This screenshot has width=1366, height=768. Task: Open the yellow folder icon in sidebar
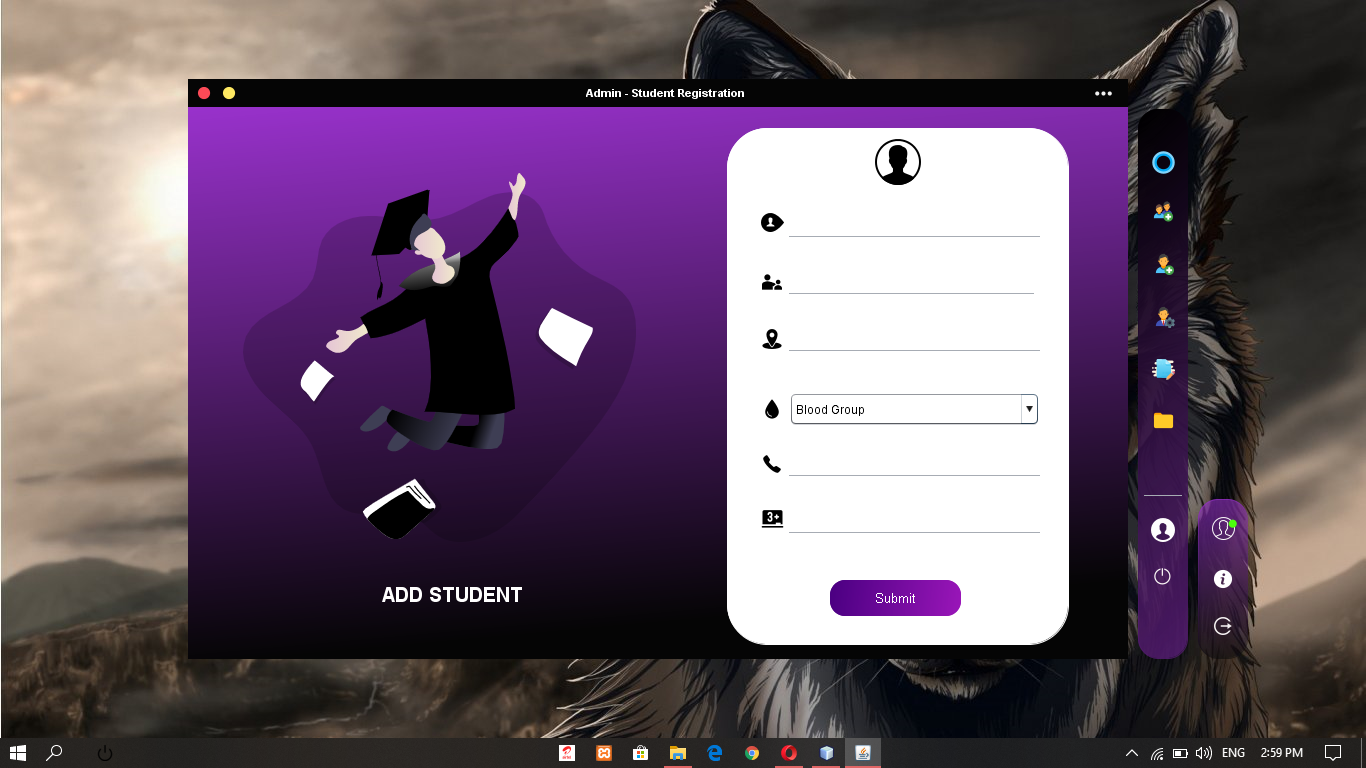1162,421
